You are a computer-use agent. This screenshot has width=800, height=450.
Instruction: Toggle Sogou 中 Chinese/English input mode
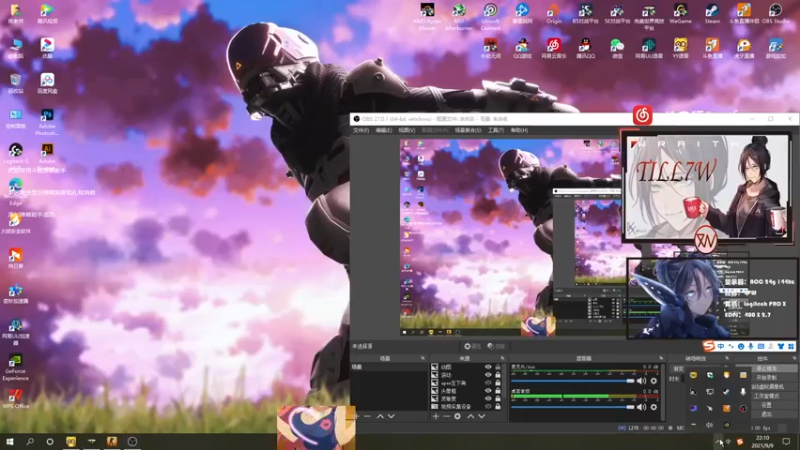721,346
